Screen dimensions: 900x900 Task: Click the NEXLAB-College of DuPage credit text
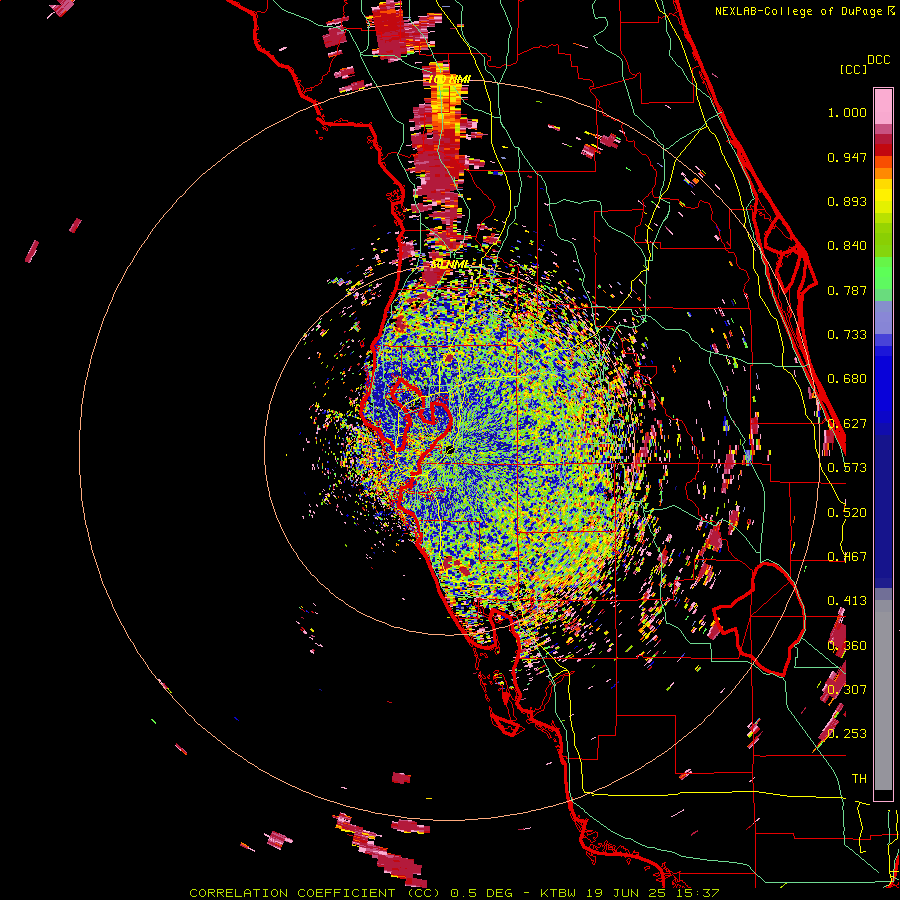(x=798, y=11)
